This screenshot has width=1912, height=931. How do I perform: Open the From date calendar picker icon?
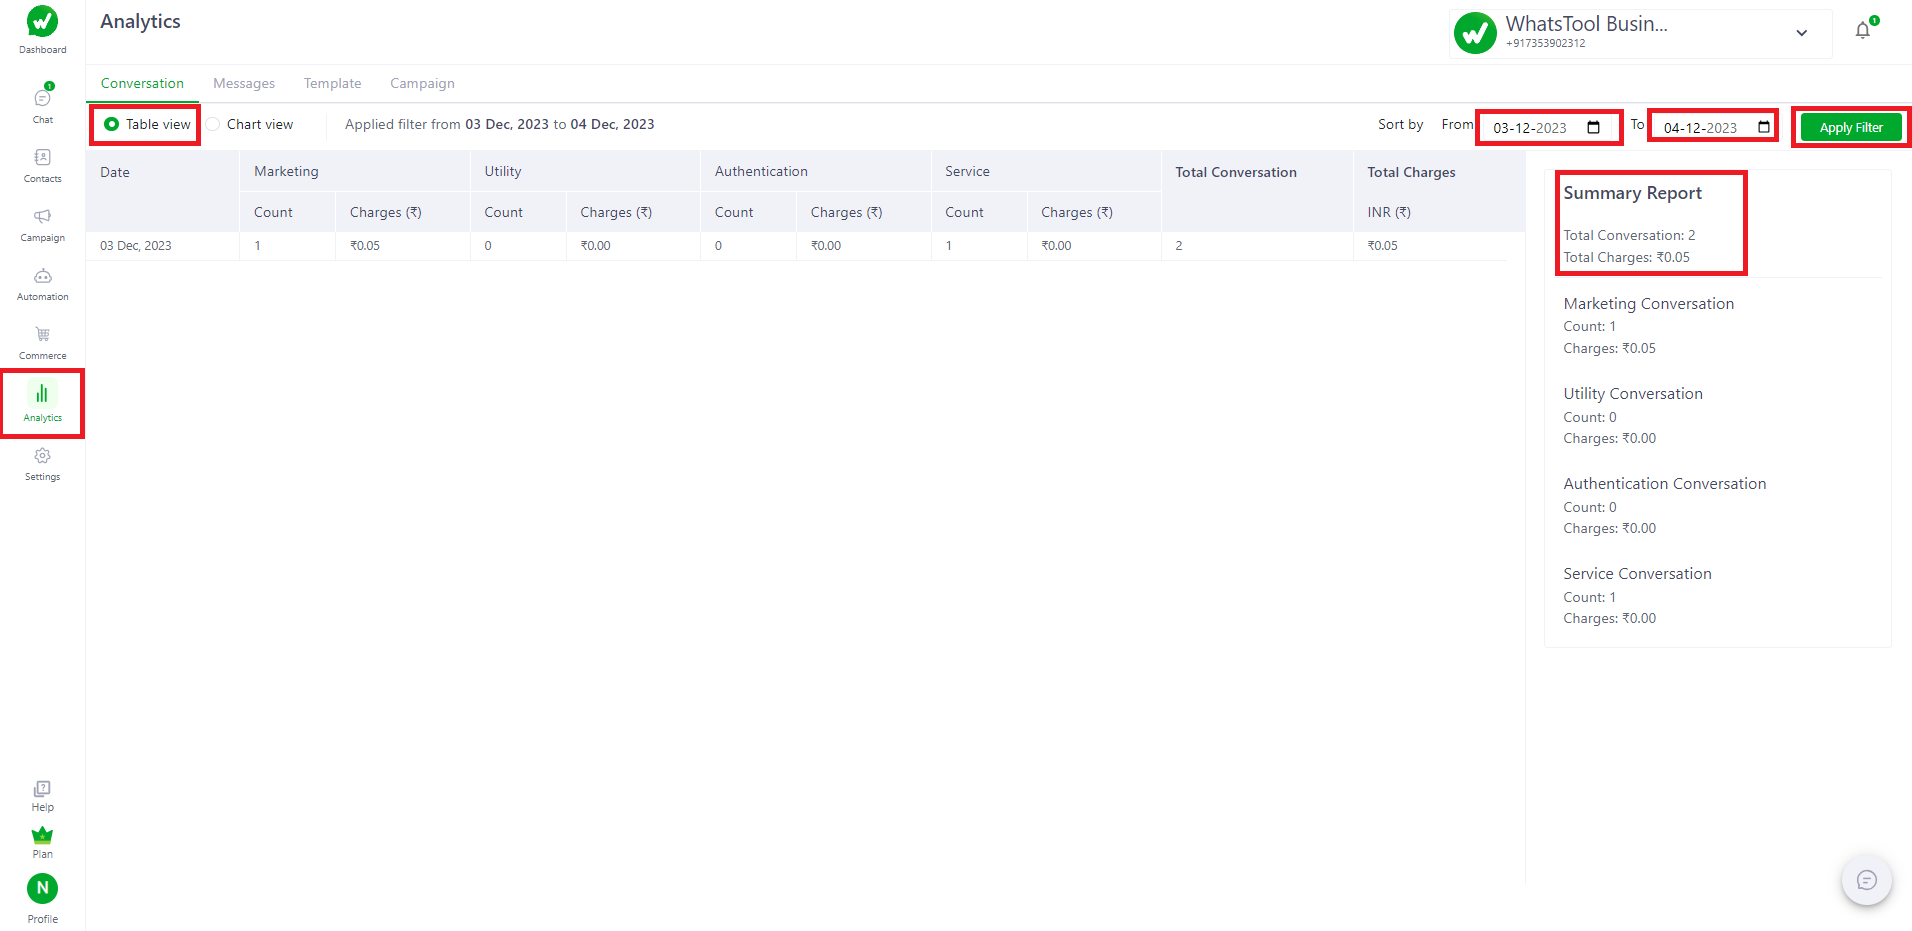[x=1594, y=127]
